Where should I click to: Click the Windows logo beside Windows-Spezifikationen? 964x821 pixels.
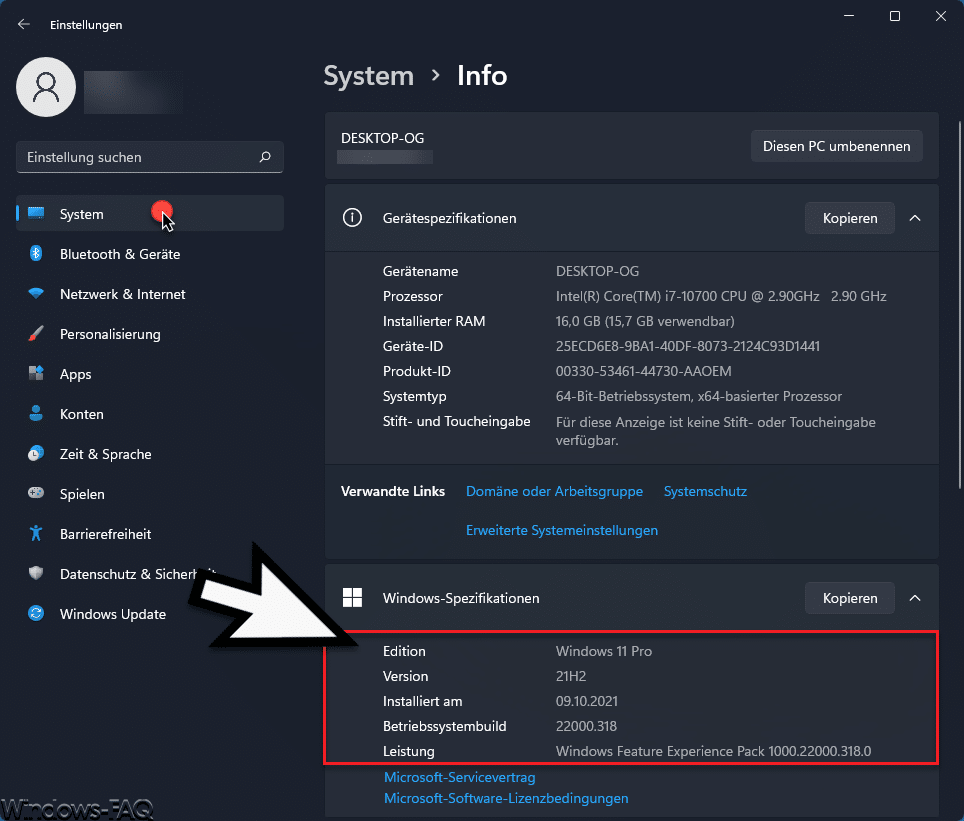point(352,598)
